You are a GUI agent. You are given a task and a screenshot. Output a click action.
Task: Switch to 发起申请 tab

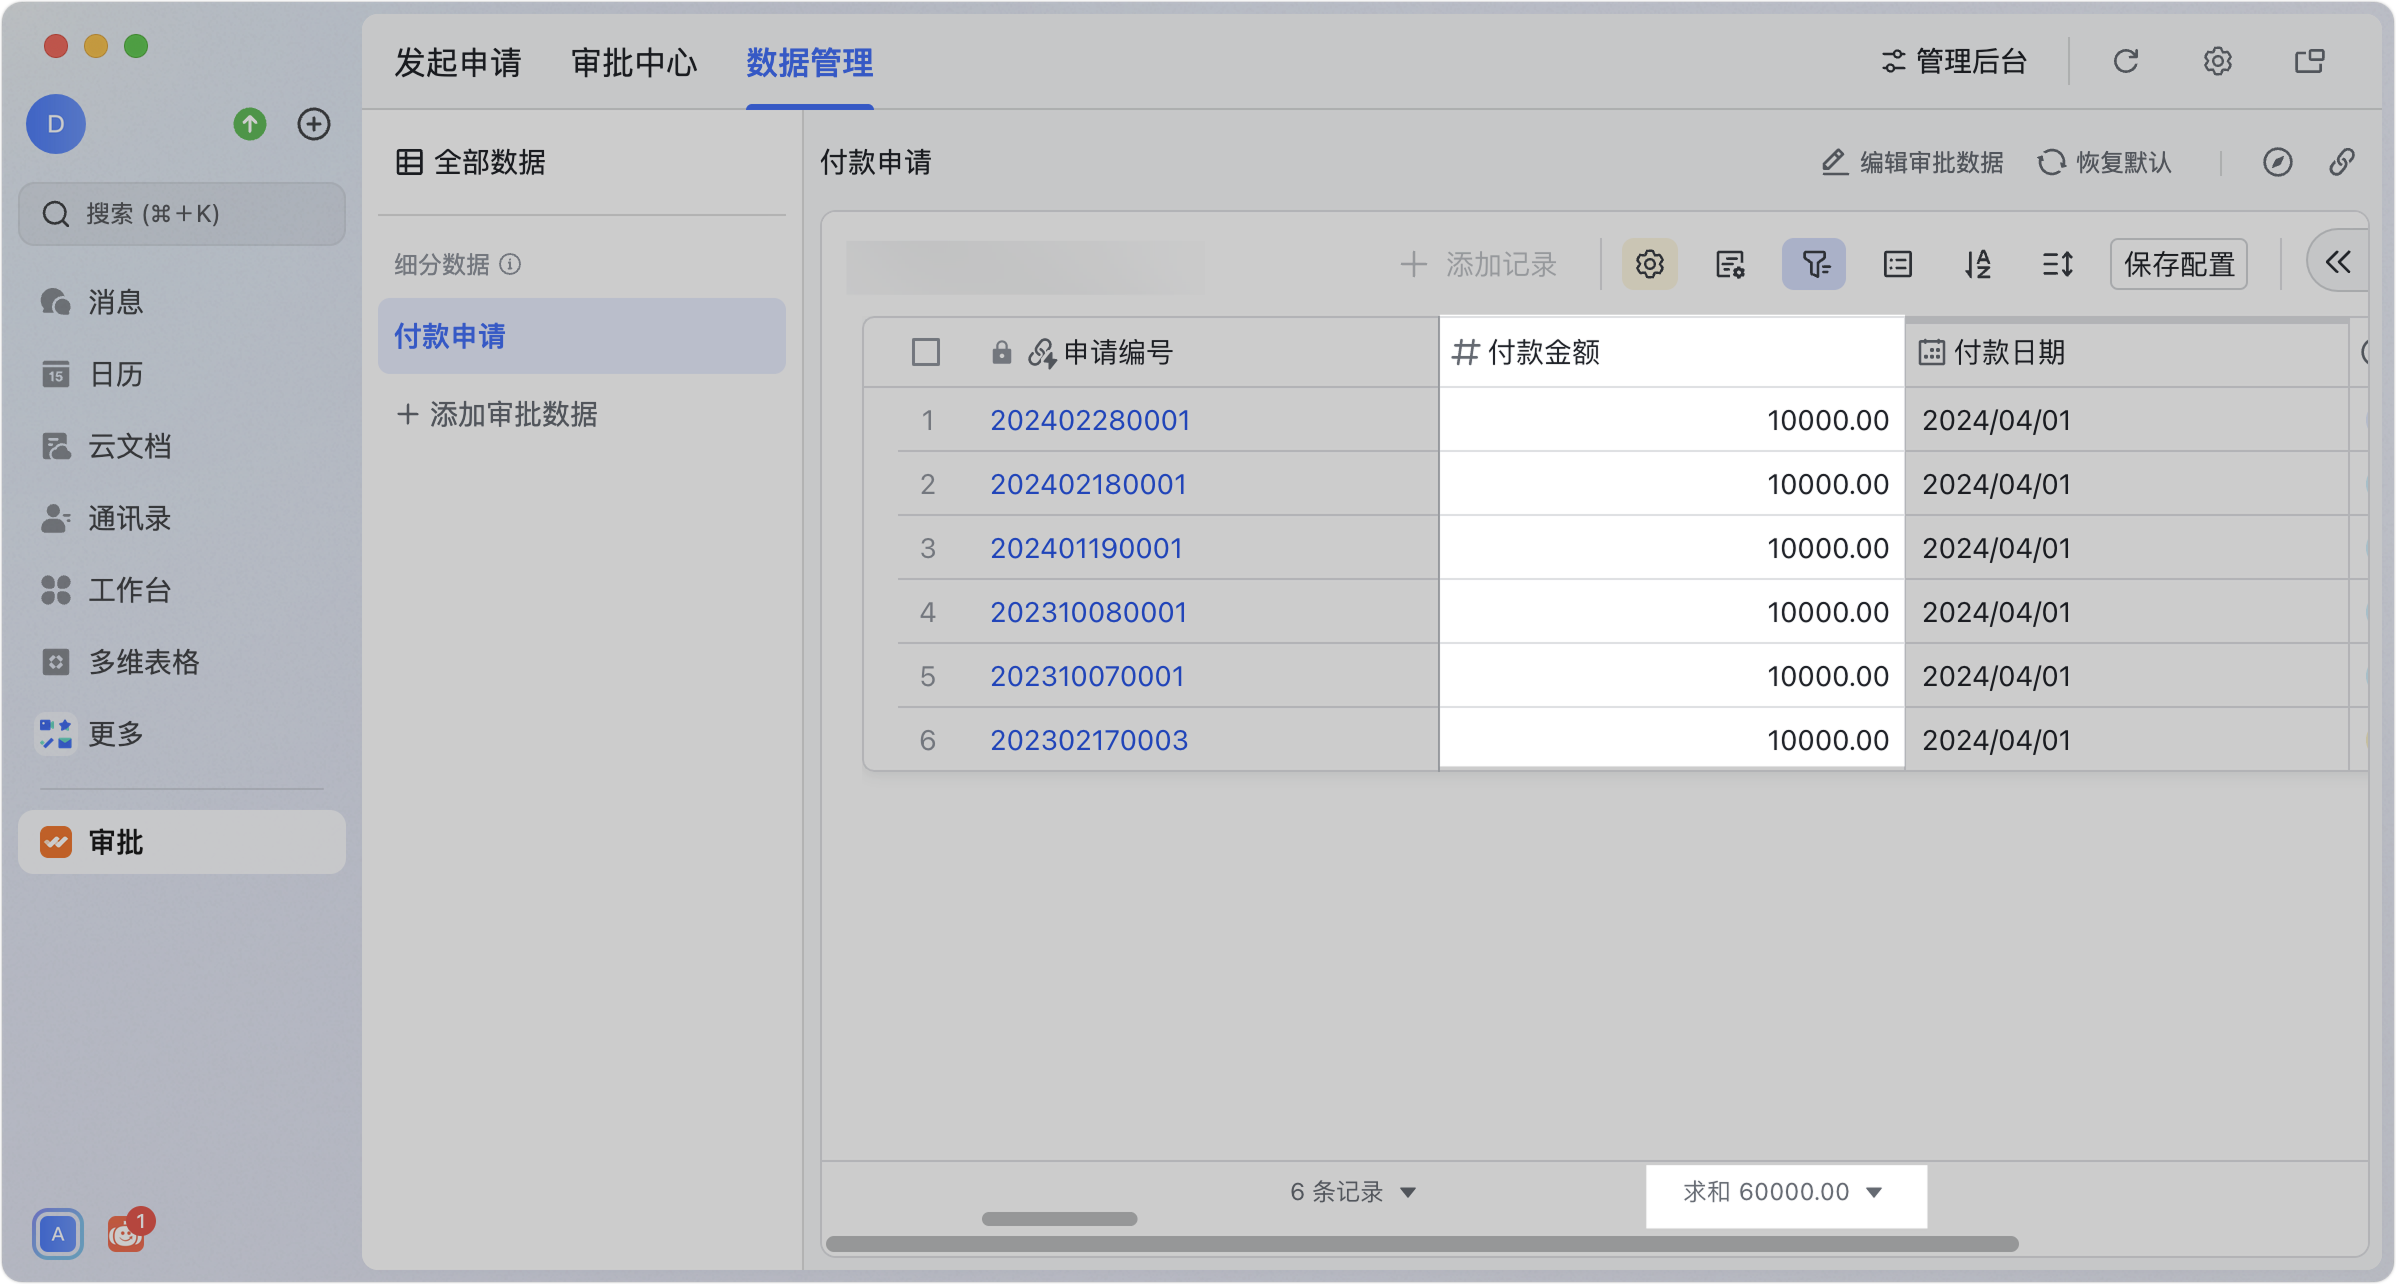pyautogui.click(x=458, y=62)
